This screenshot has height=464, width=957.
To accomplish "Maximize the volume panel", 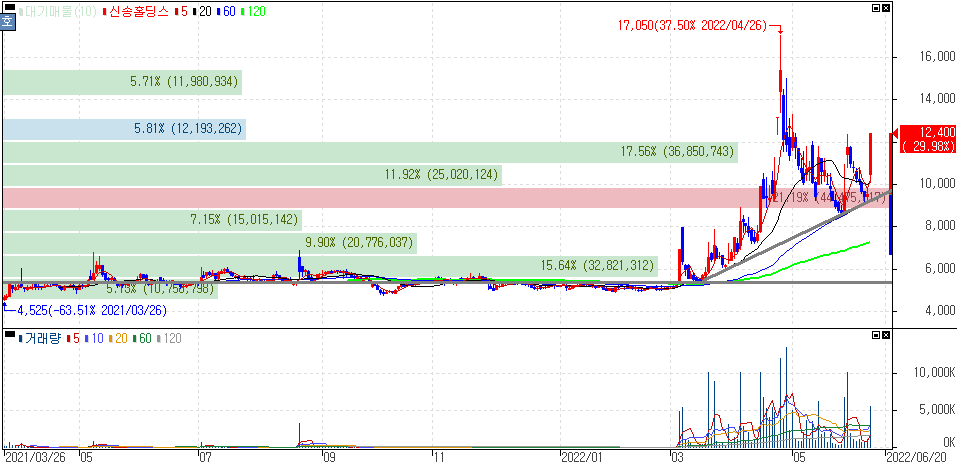I will click(876, 335).
